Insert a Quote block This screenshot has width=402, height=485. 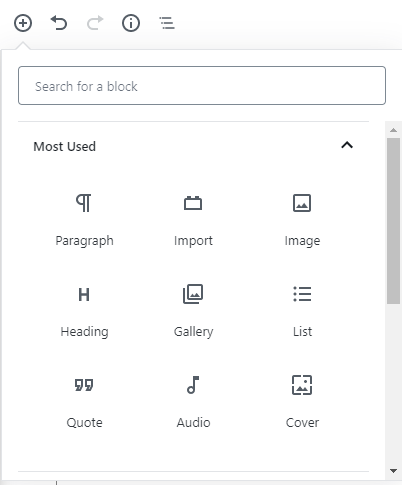click(x=84, y=402)
